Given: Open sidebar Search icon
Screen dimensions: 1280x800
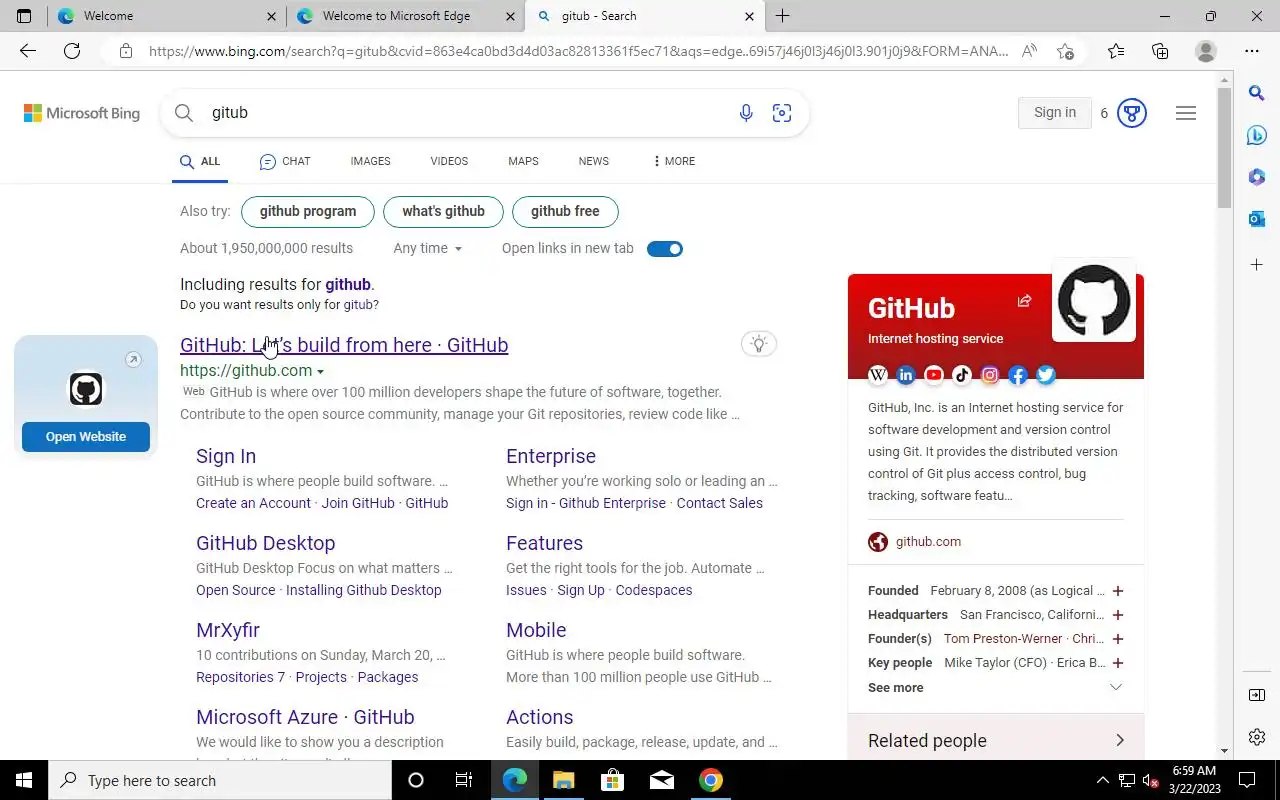Looking at the screenshot, I should (1257, 93).
